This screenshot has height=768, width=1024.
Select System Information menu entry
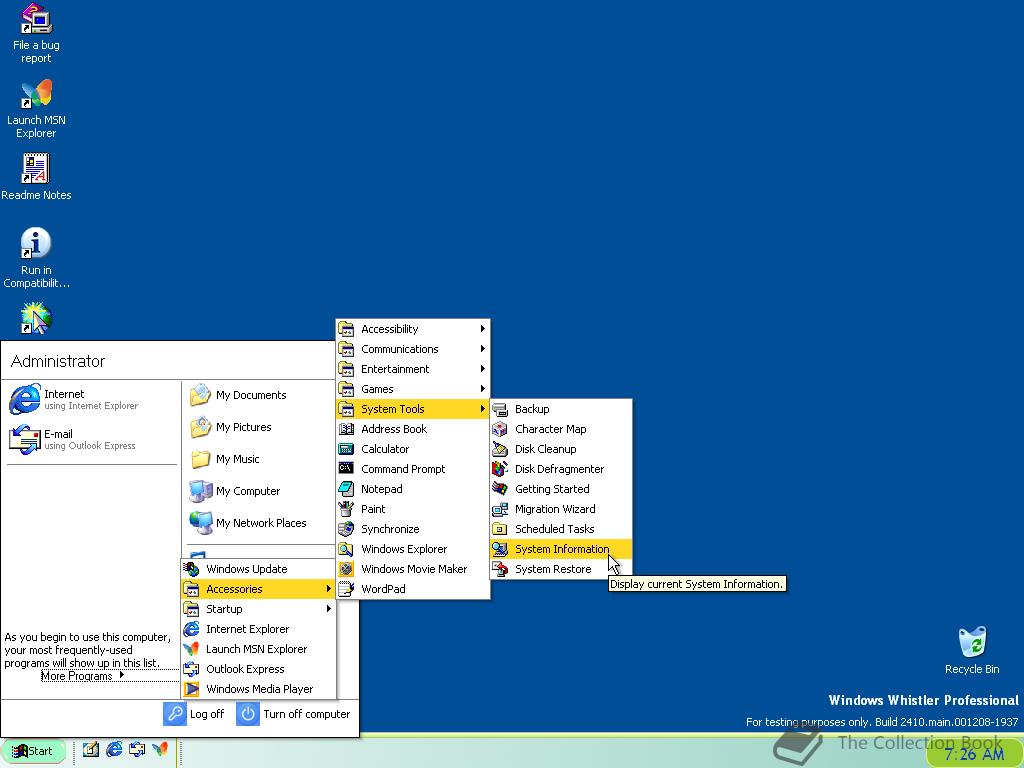click(x=561, y=549)
